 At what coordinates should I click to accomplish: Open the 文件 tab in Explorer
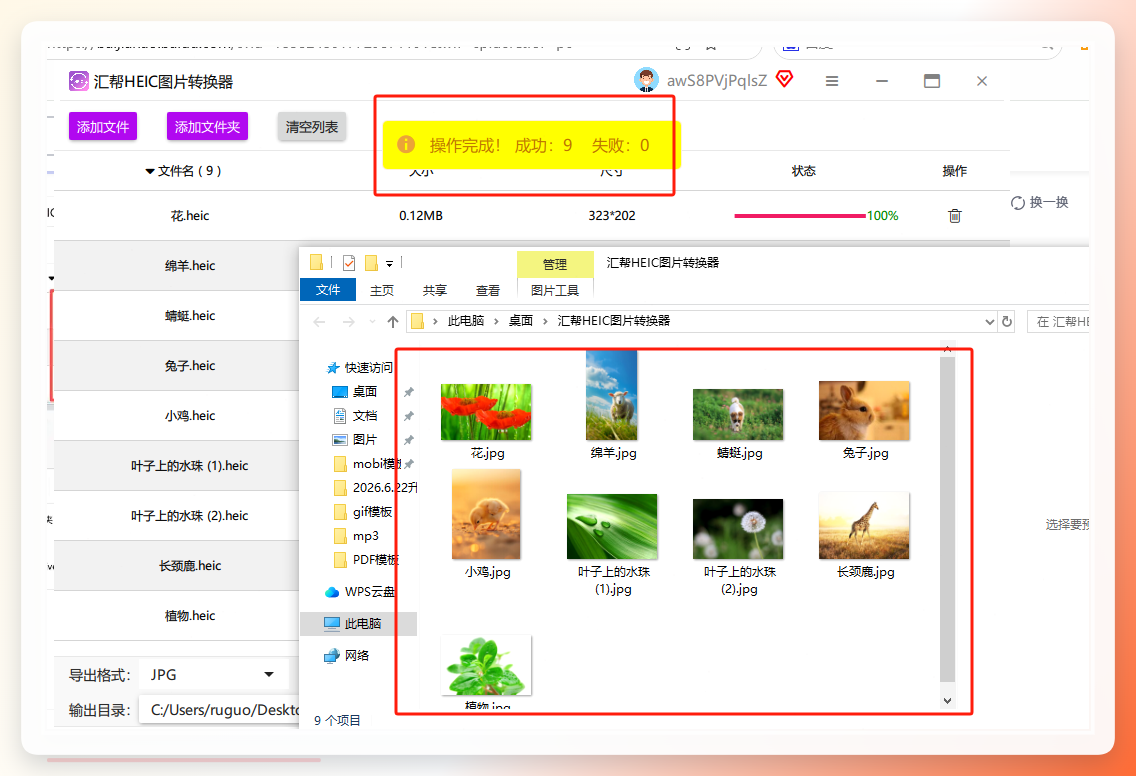click(x=327, y=290)
